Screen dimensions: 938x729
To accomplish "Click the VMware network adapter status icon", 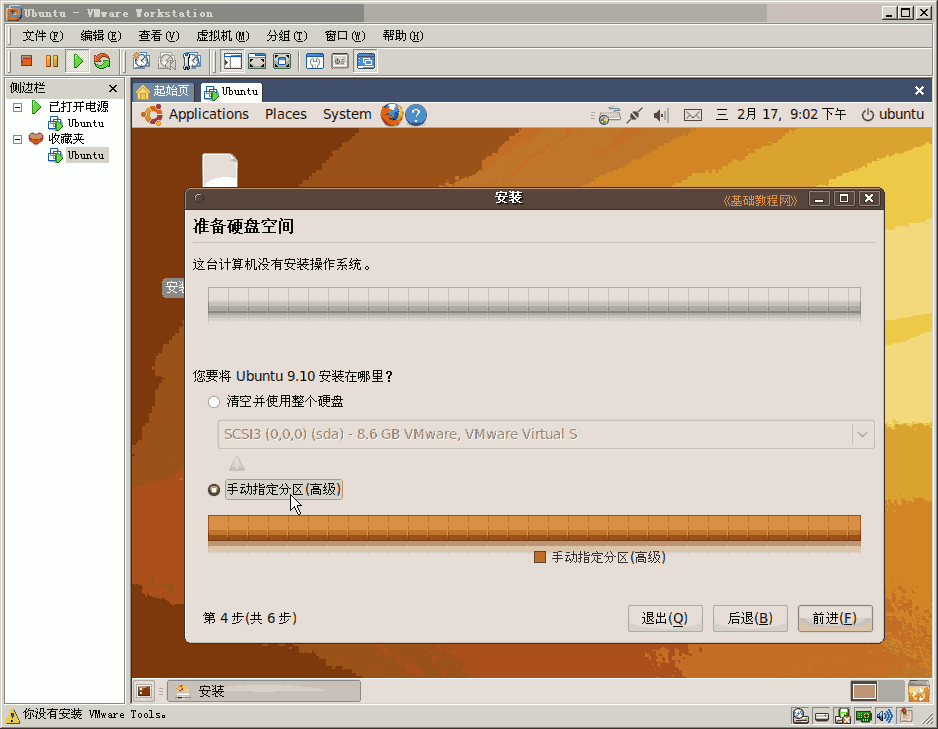I will tap(863, 716).
